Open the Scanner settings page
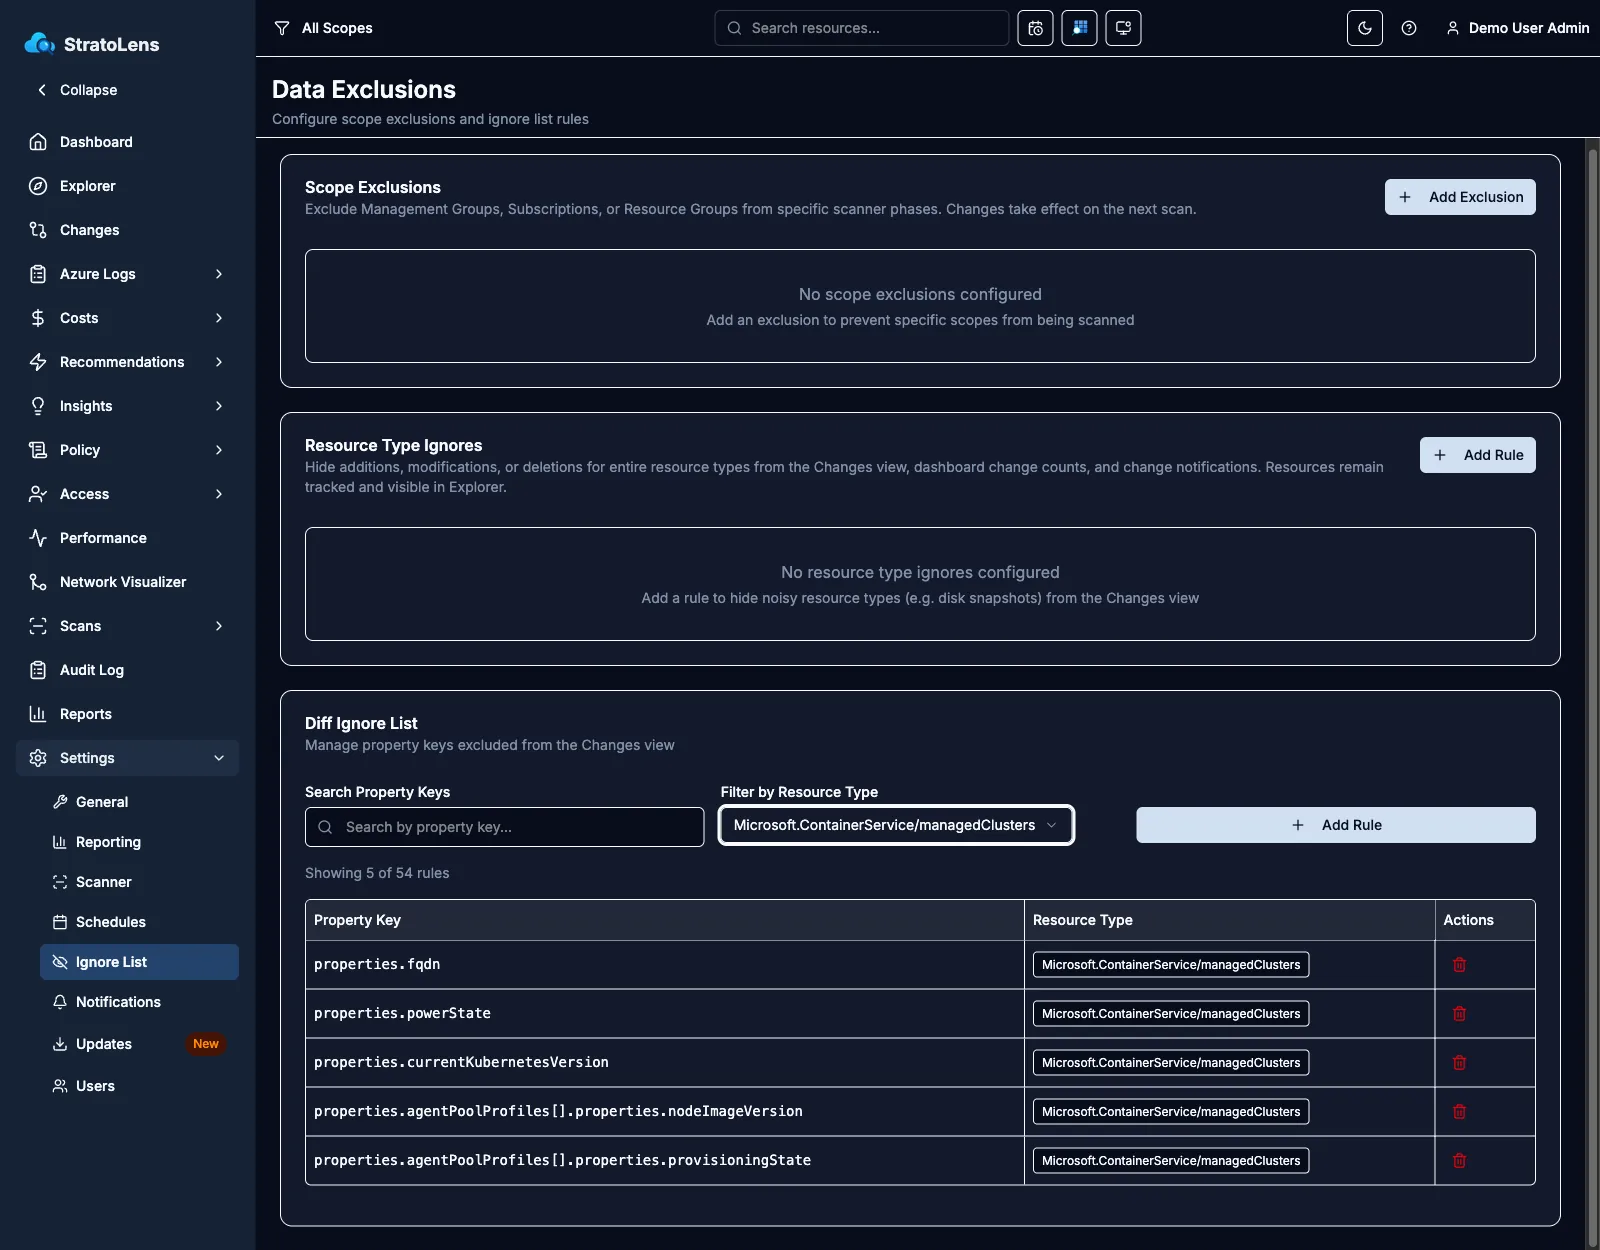 [x=139, y=882]
